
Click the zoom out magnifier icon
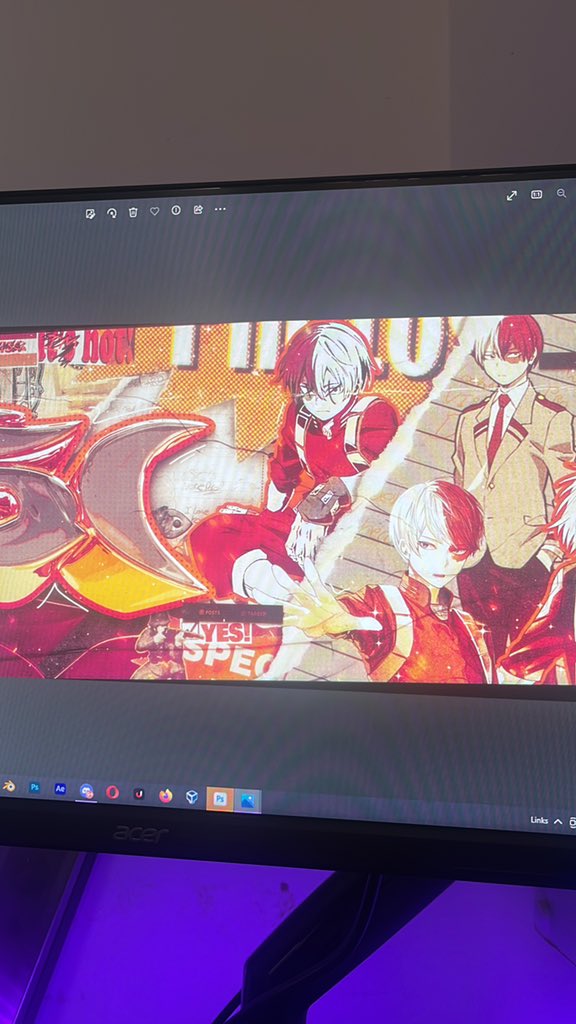[x=561, y=193]
